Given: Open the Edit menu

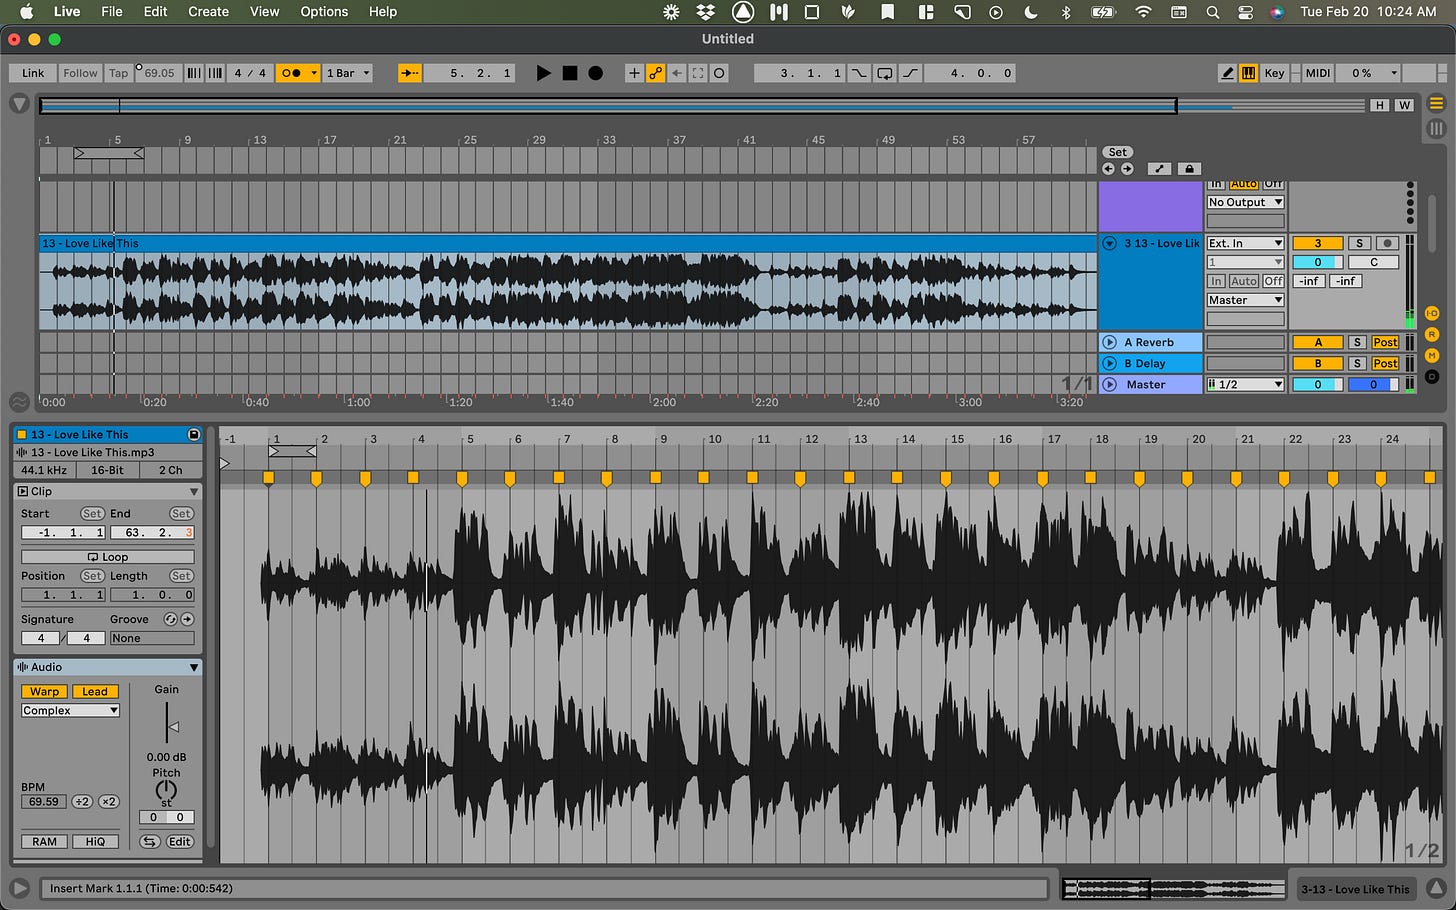Looking at the screenshot, I should (x=155, y=12).
